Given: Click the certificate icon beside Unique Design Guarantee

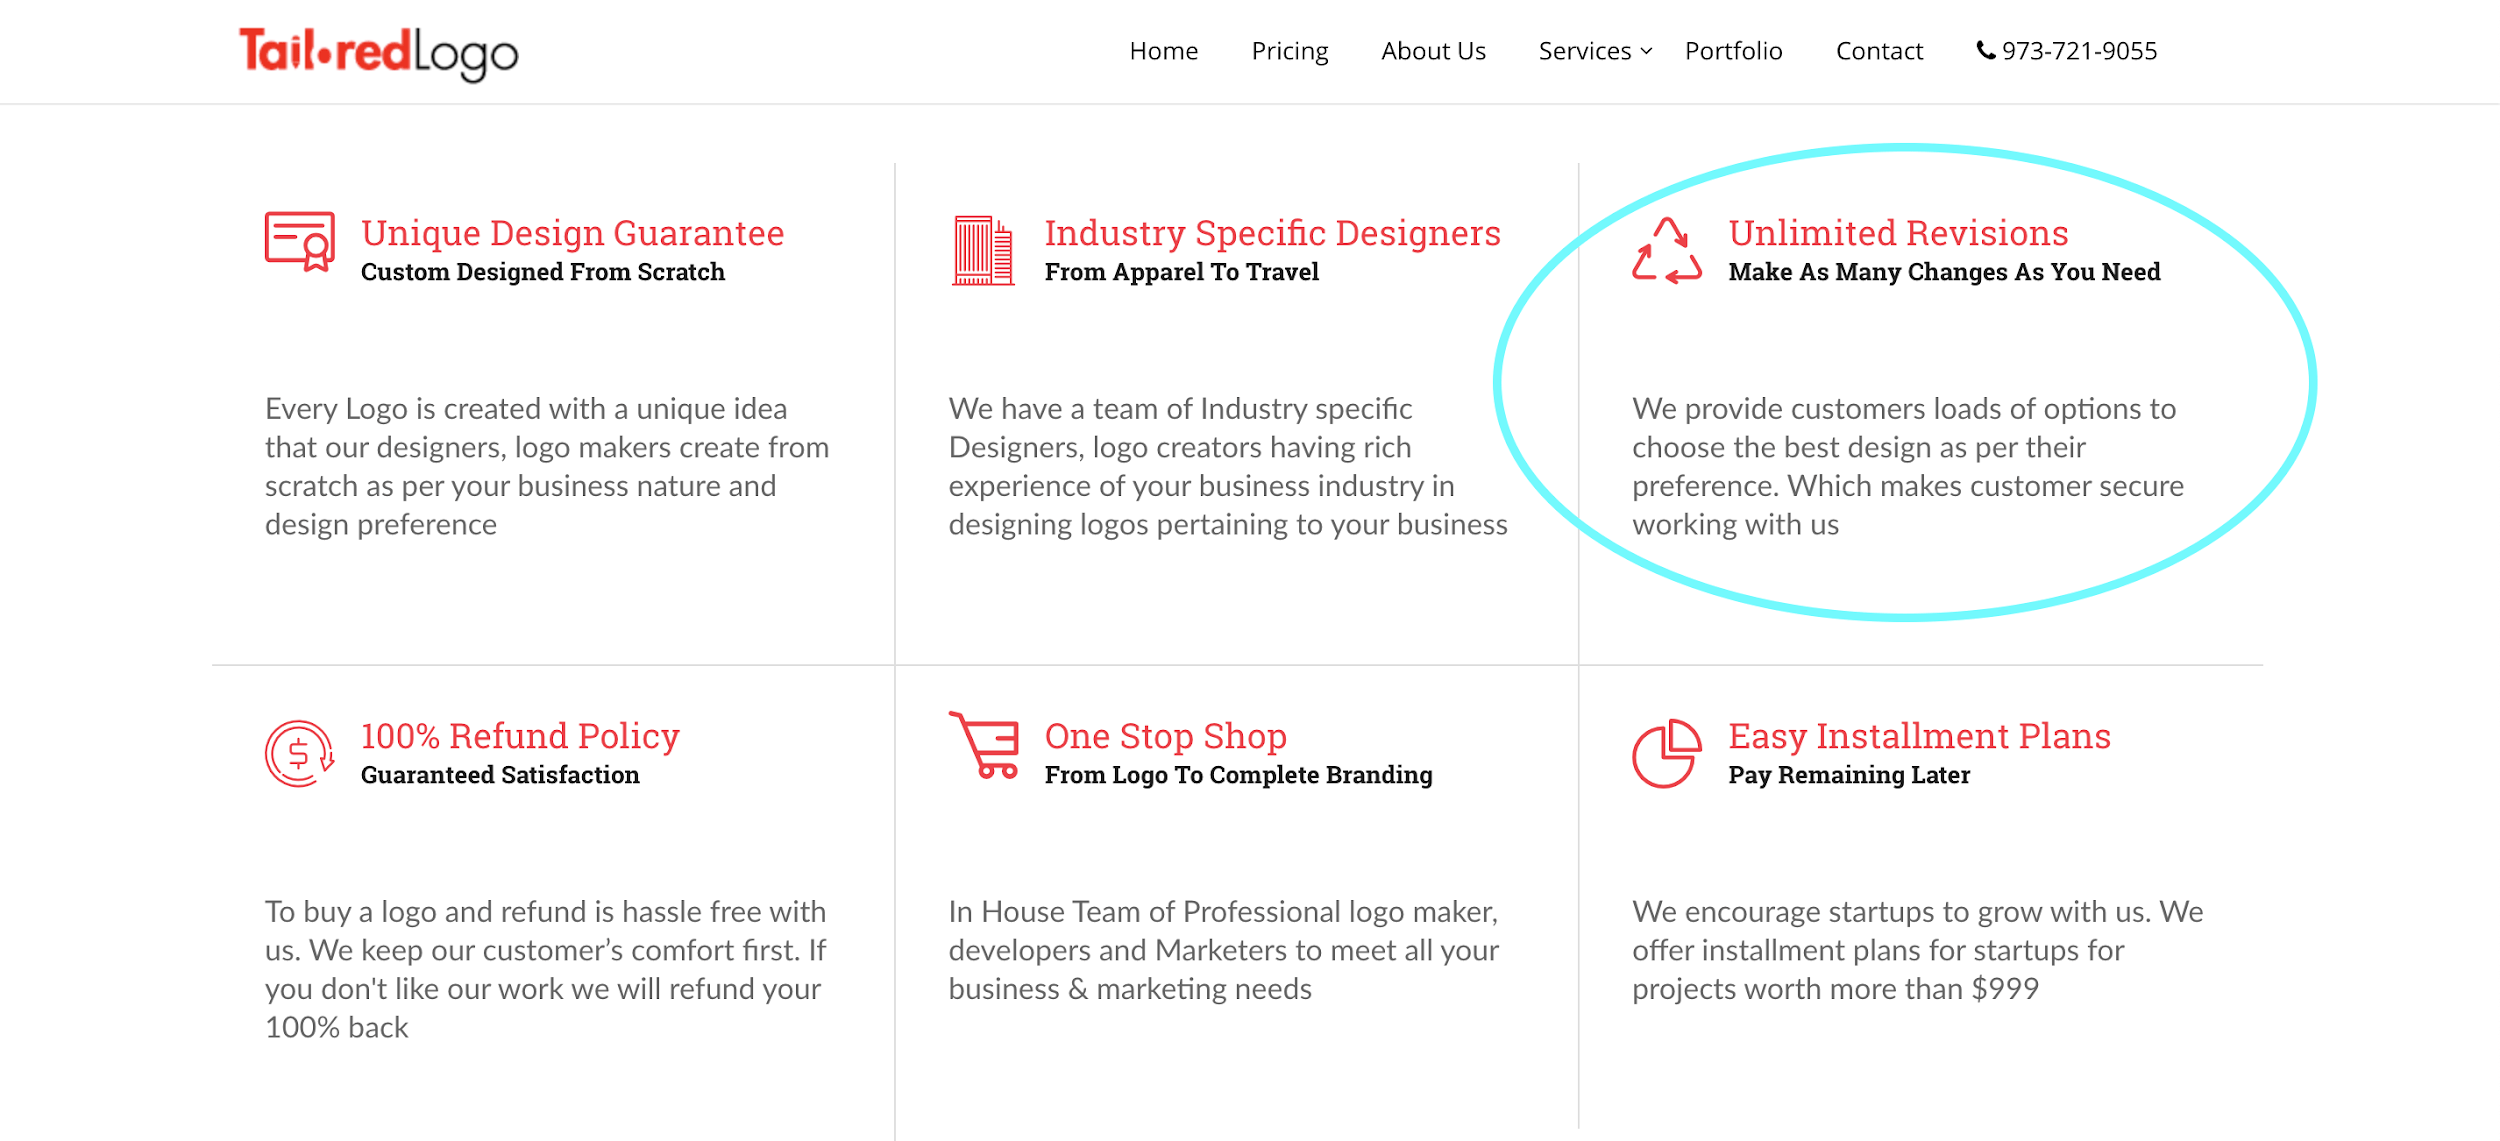Looking at the screenshot, I should 300,241.
